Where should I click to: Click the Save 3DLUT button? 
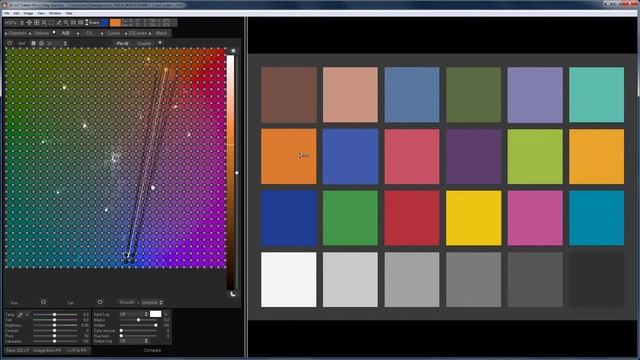[x=18, y=350]
